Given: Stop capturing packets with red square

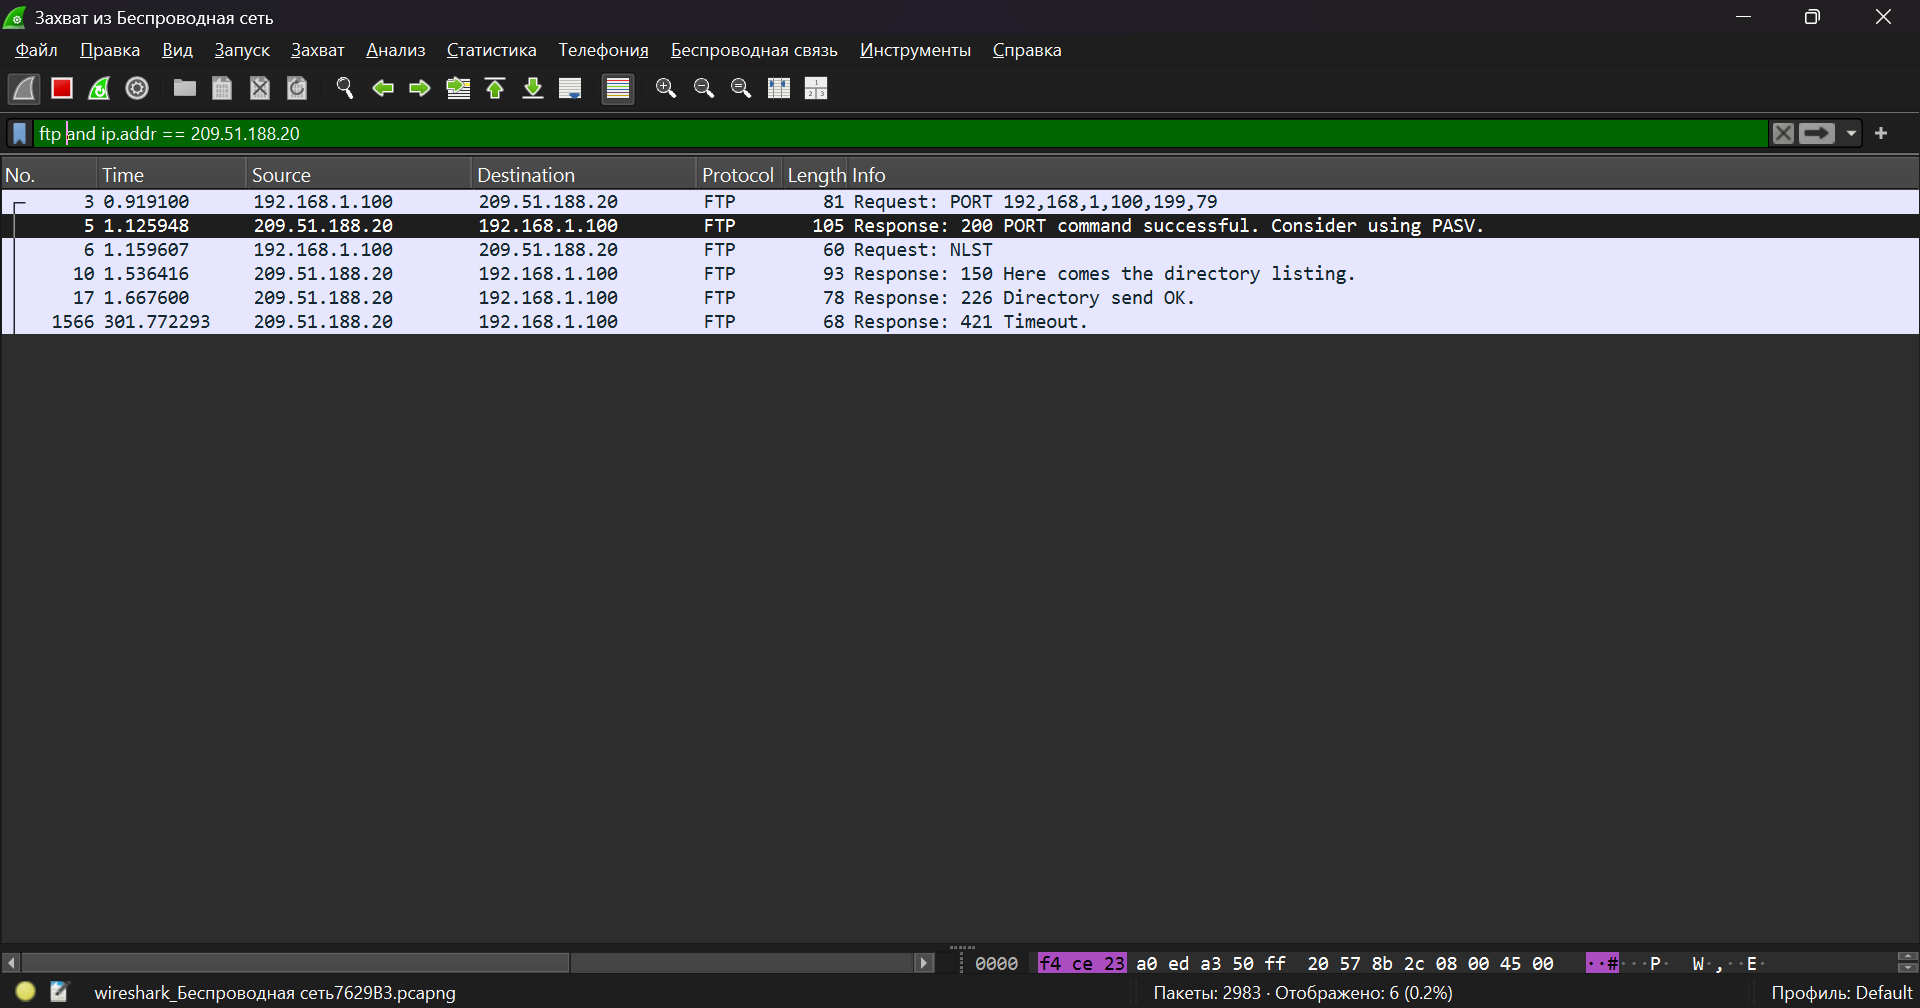Looking at the screenshot, I should [62, 88].
